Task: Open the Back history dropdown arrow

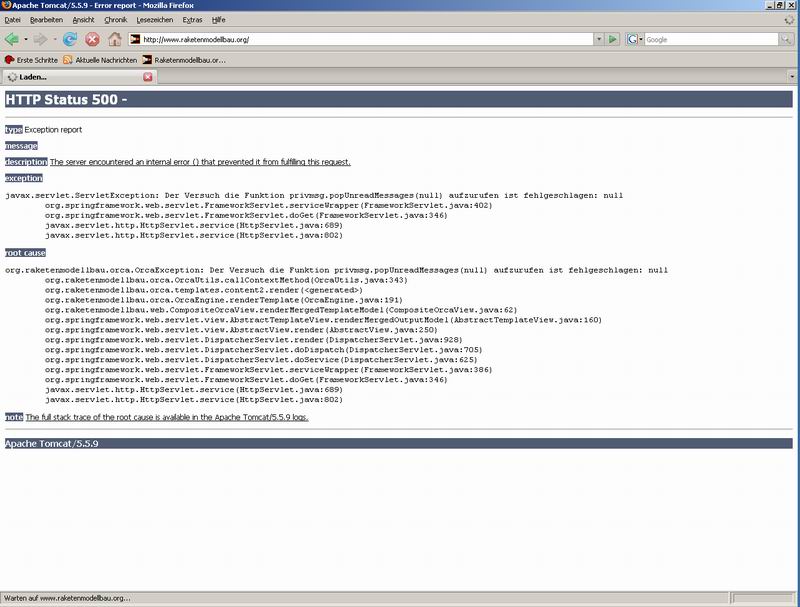Action: 26,39
